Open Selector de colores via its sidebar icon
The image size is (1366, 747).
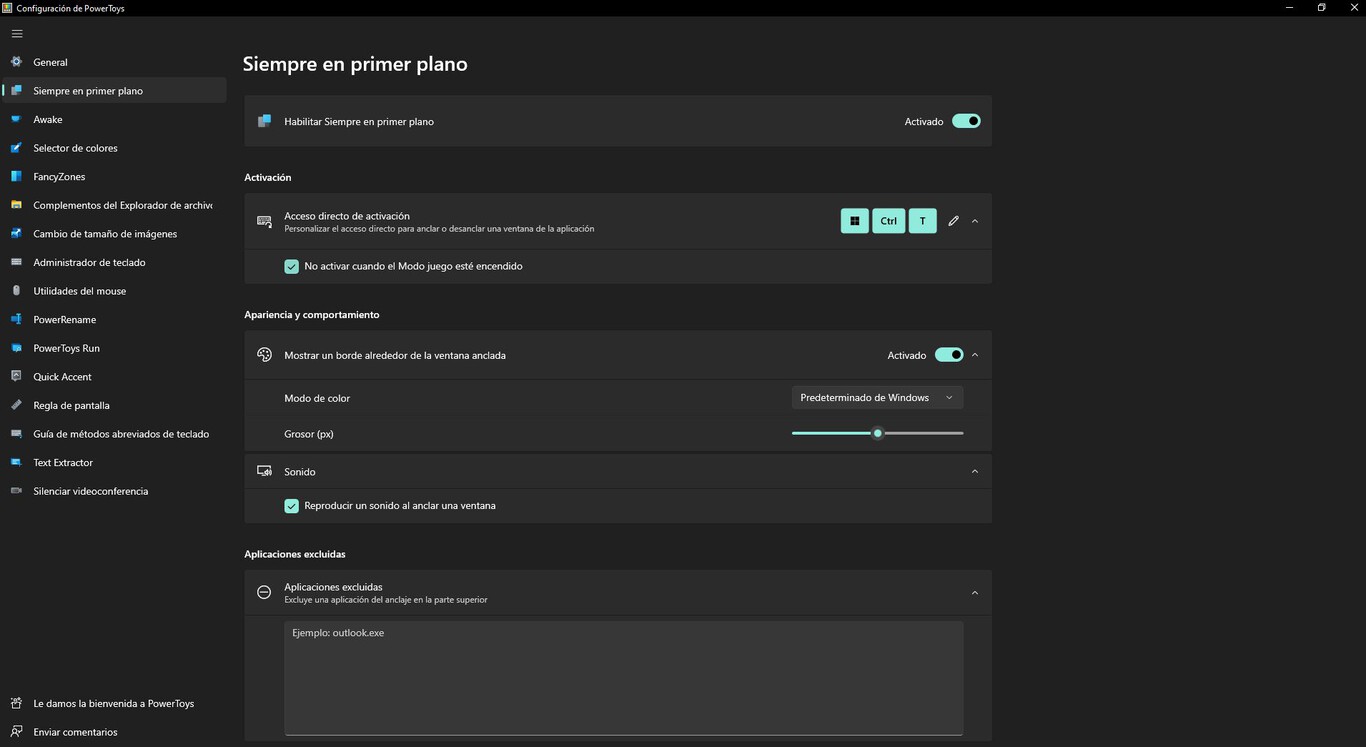[x=16, y=148]
